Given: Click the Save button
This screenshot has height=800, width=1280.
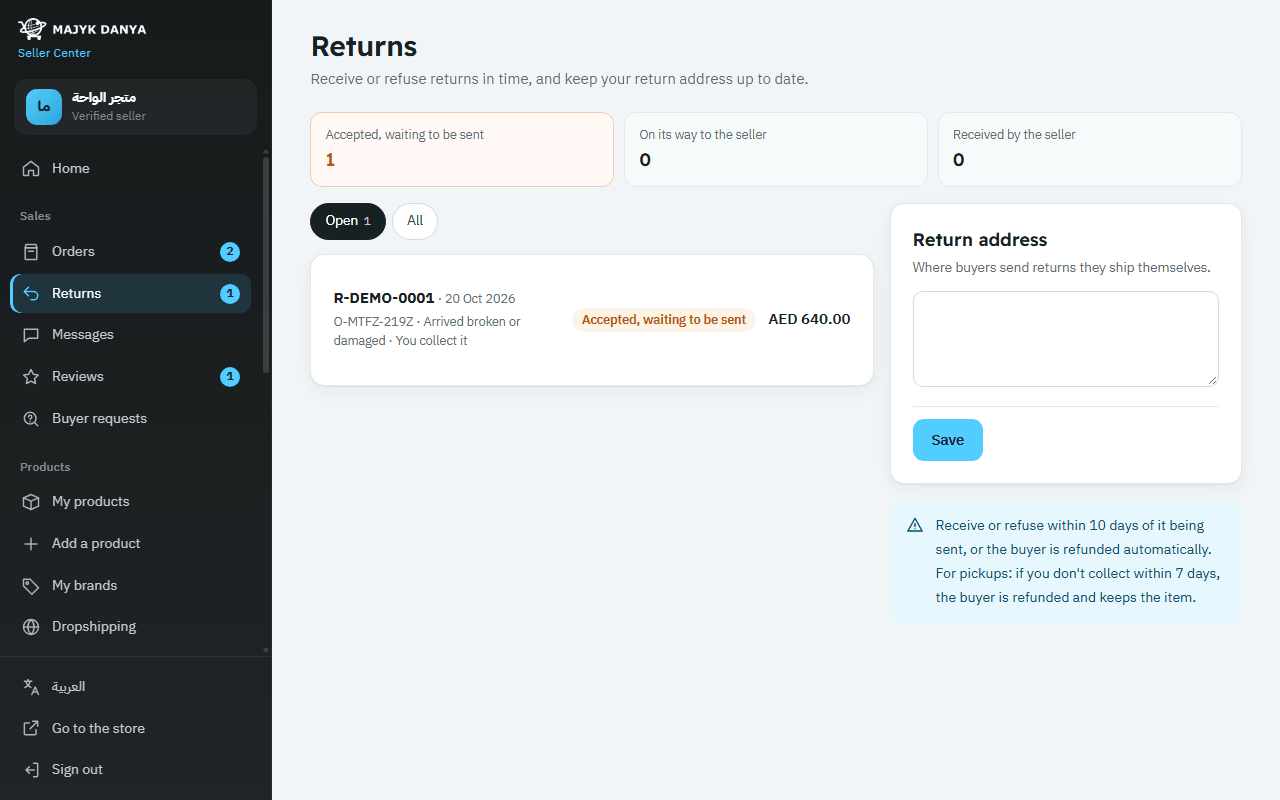Looking at the screenshot, I should click(948, 440).
